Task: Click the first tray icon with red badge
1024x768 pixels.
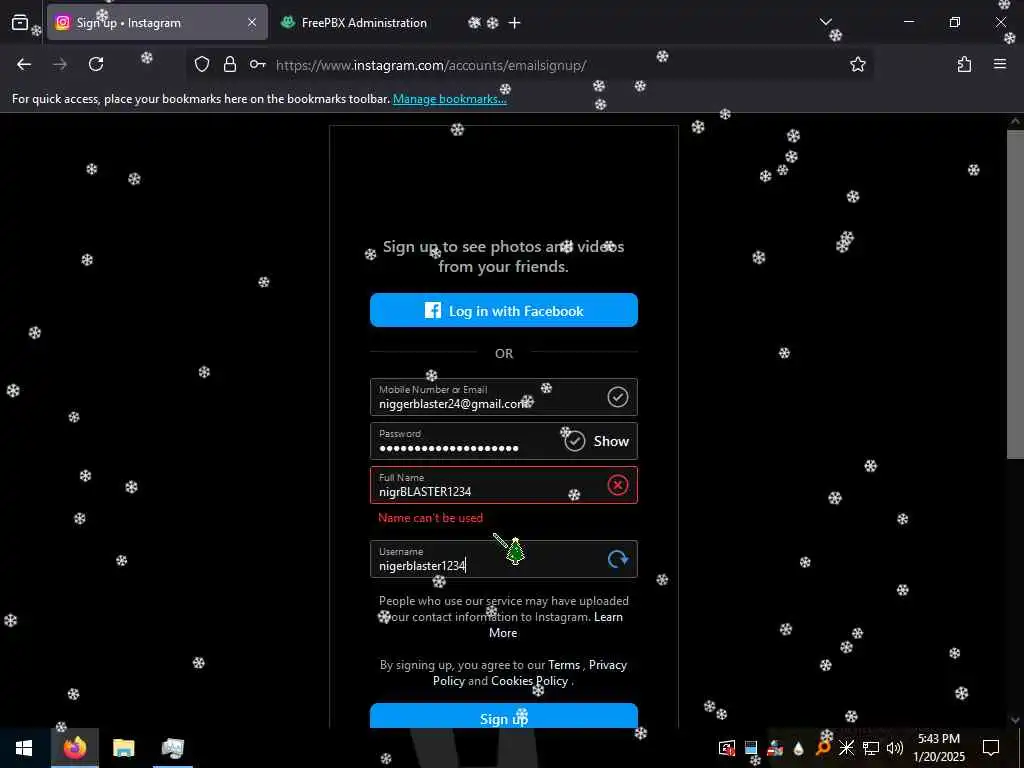Action: 727,748
